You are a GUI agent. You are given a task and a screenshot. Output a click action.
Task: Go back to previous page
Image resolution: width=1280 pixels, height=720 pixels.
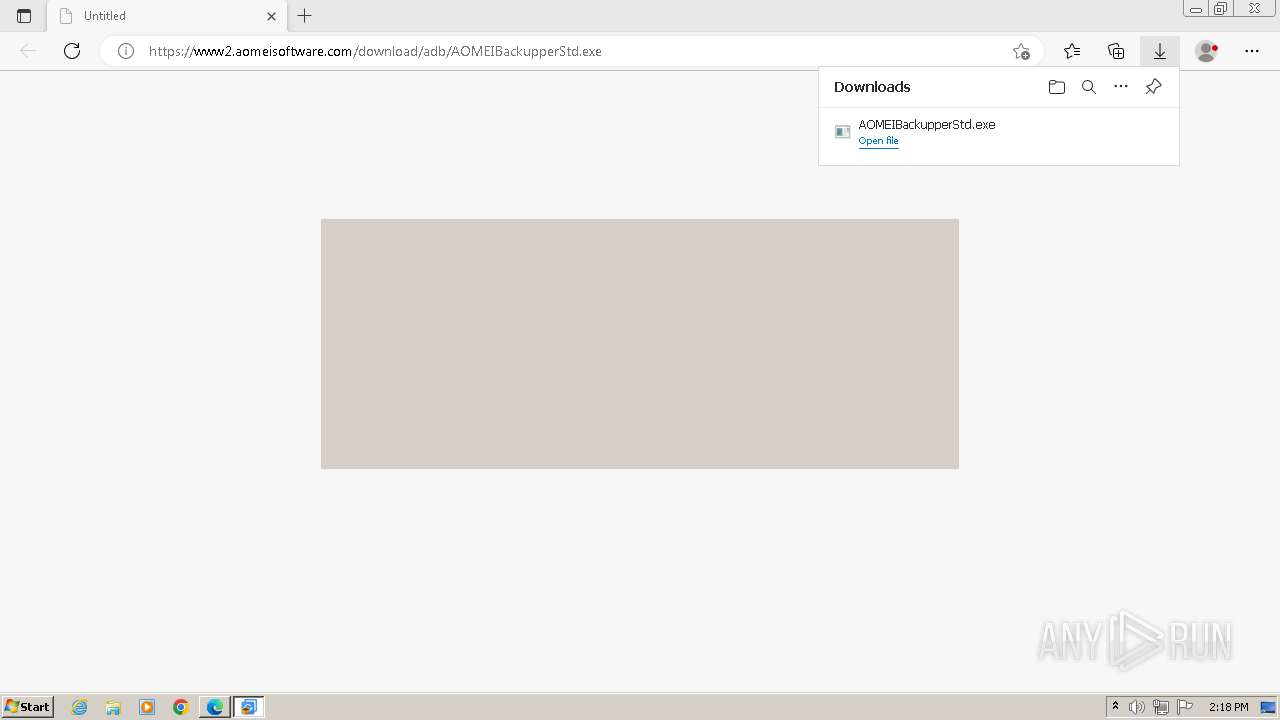click(28, 51)
